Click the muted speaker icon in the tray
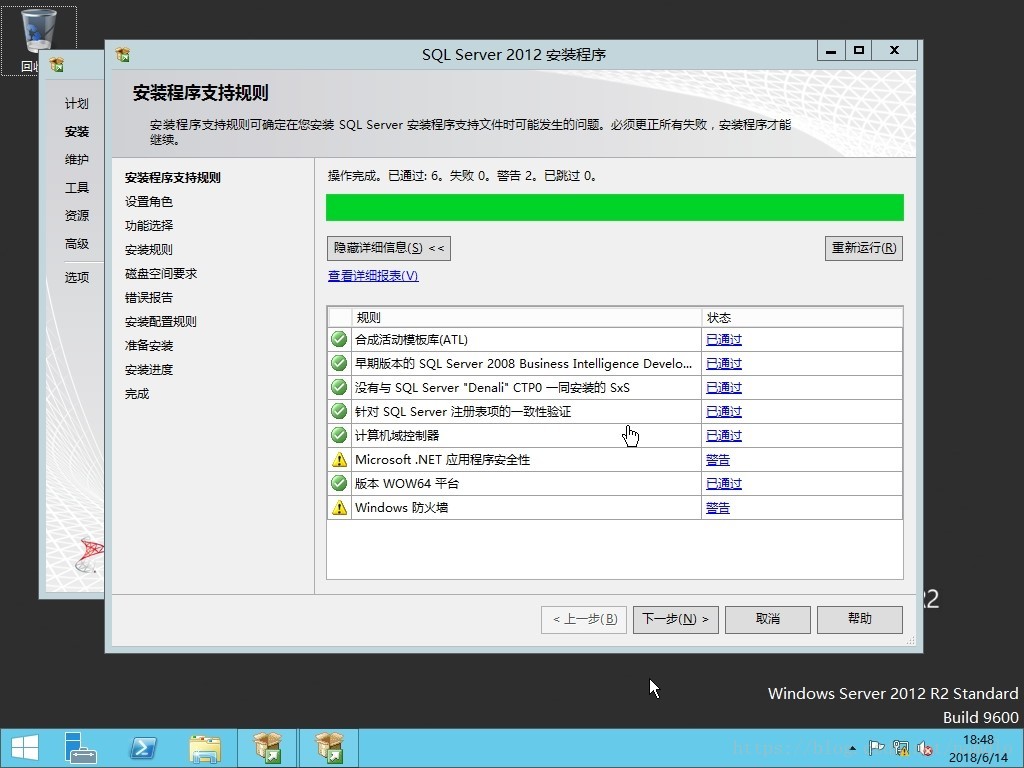Viewport: 1024px width, 768px height. point(924,748)
